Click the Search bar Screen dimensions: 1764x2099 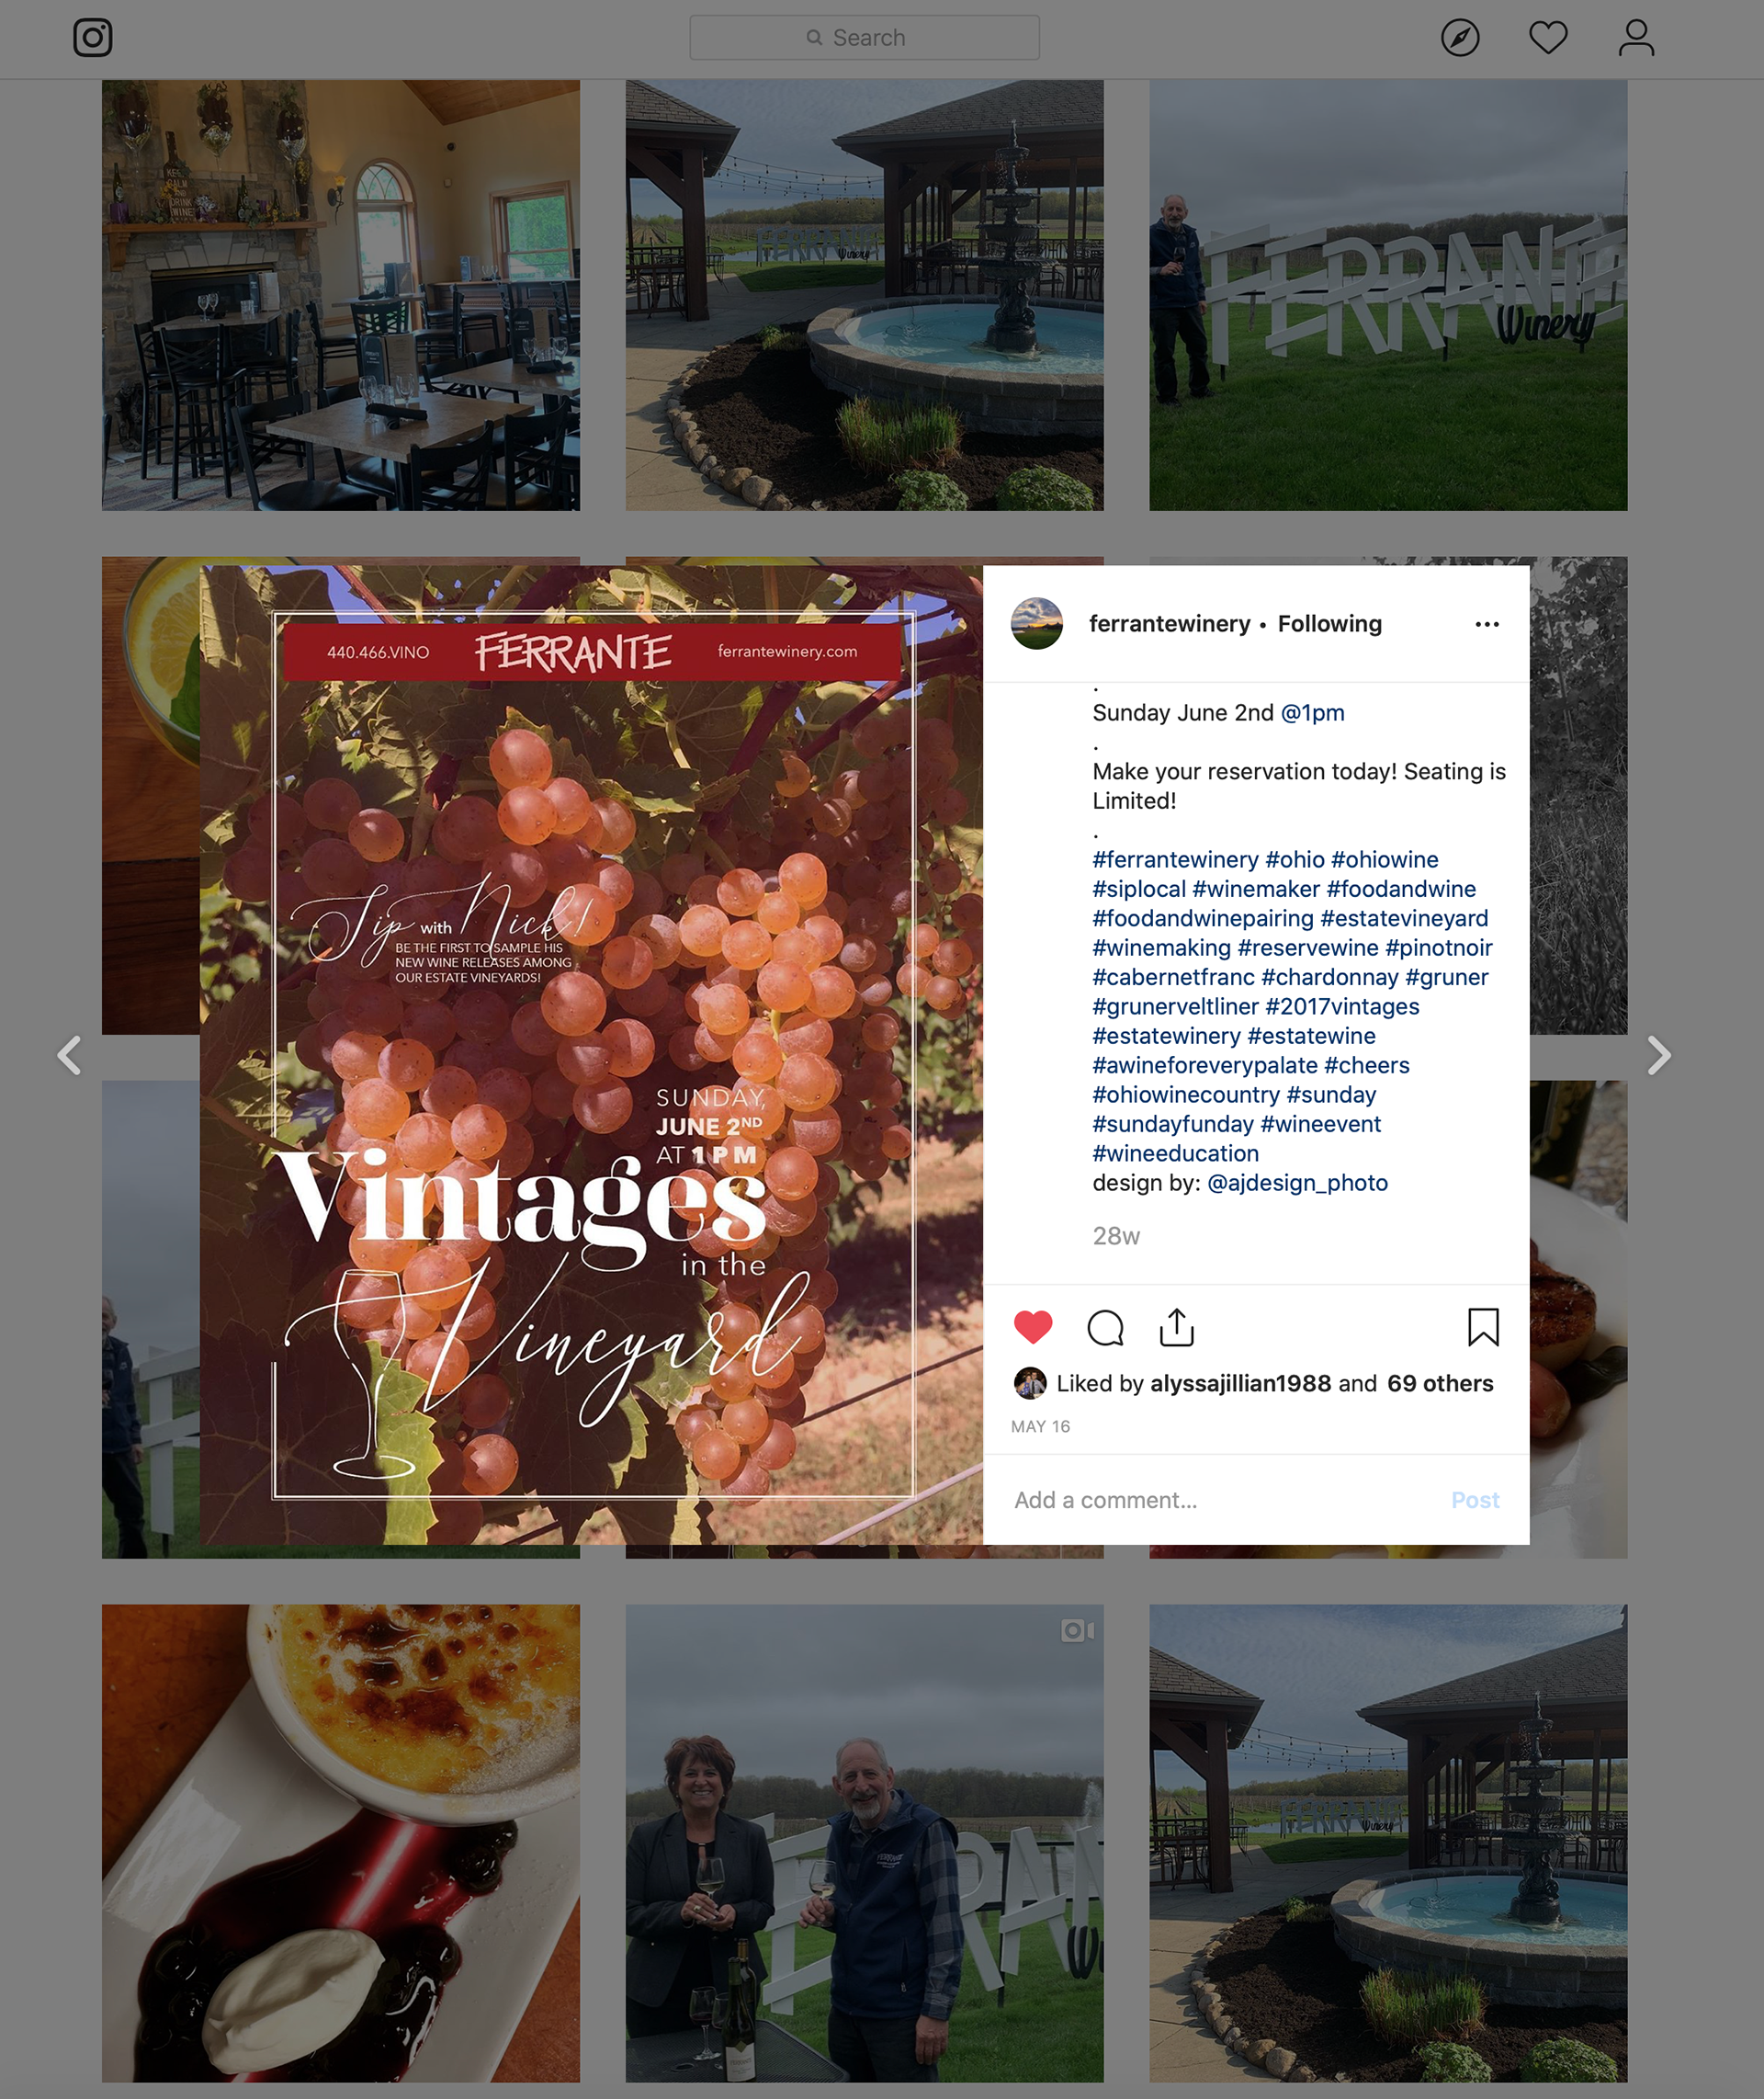pos(864,38)
